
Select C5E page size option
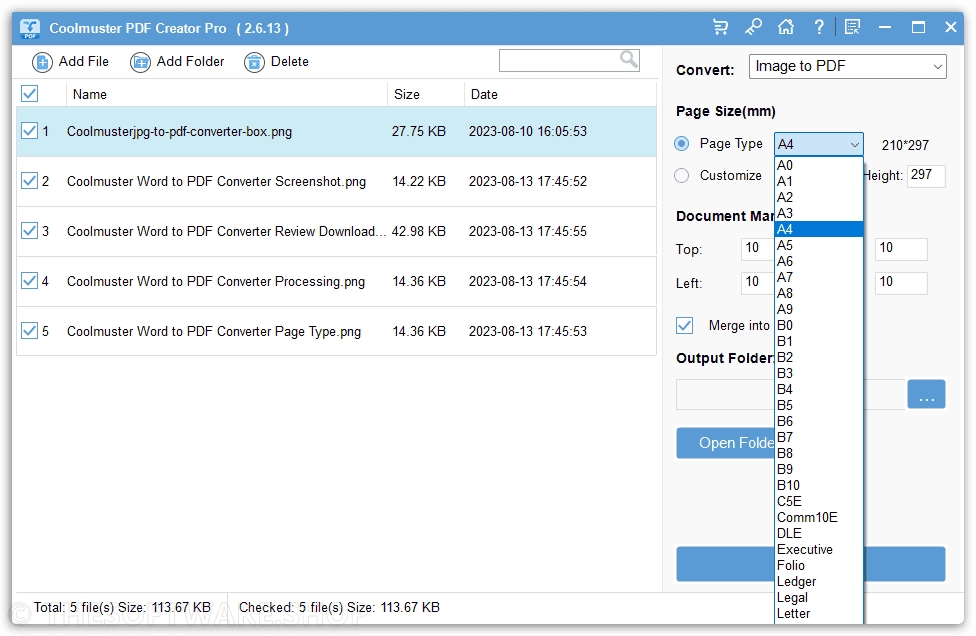click(819, 502)
